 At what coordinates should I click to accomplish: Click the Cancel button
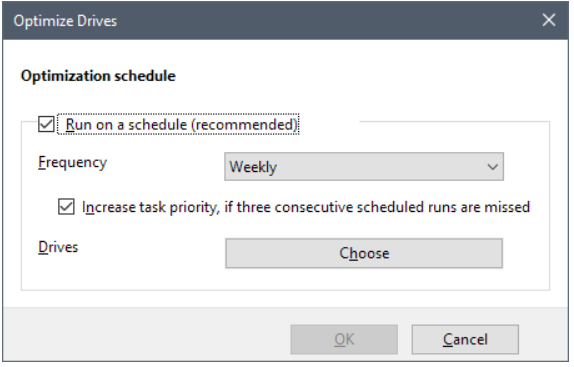tap(465, 339)
